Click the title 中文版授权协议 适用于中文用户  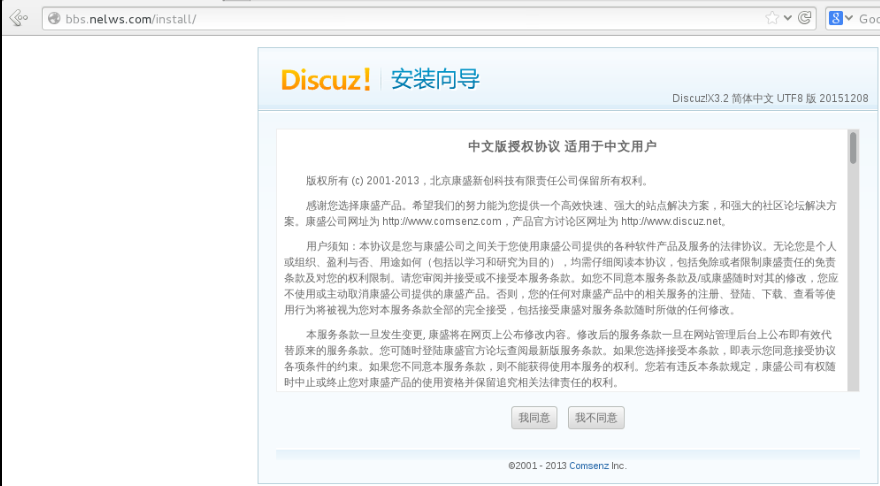pyautogui.click(x=562, y=146)
